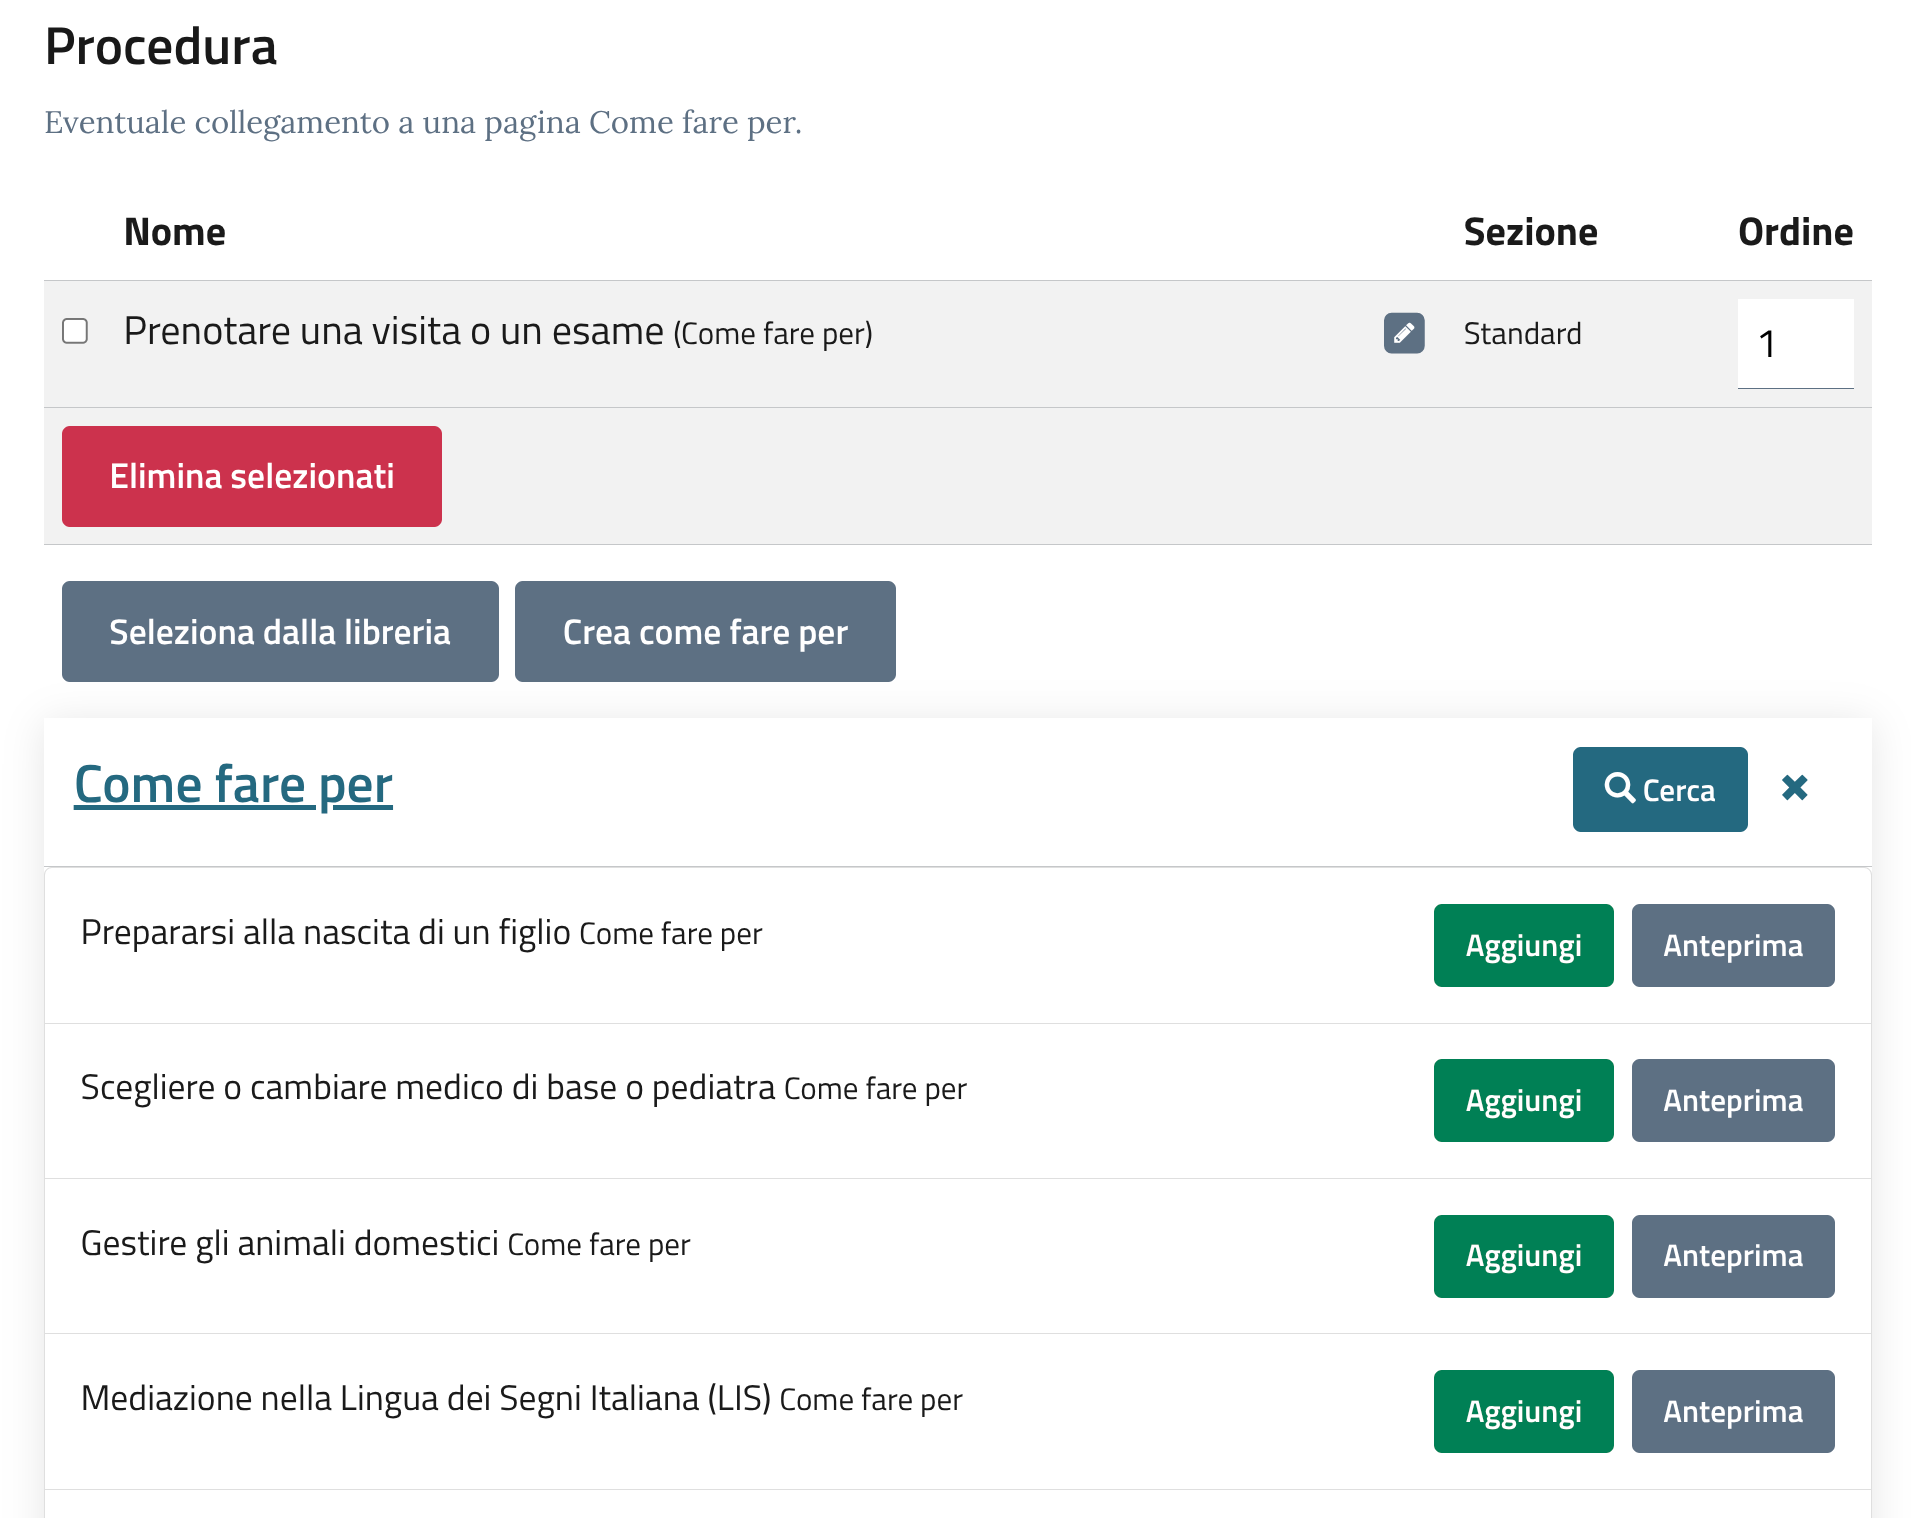This screenshot has width=1911, height=1518.
Task: Add Mediazione nella Lingua dei Segni Italiana
Action: [x=1522, y=1411]
